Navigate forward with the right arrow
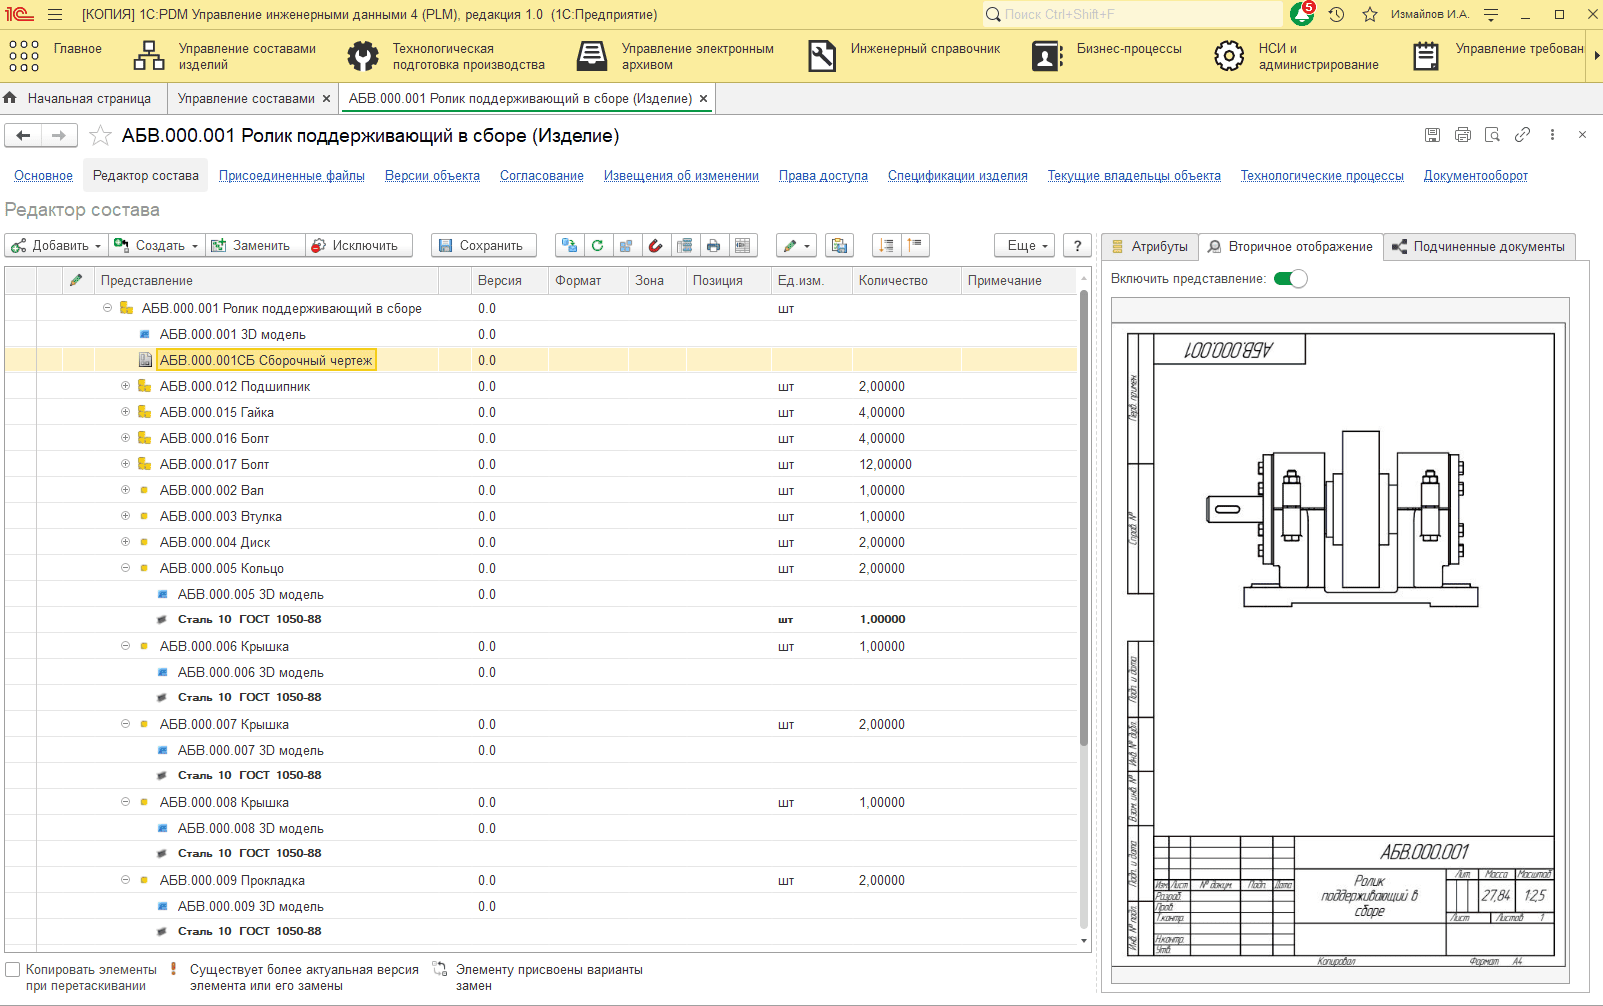 click(x=59, y=135)
